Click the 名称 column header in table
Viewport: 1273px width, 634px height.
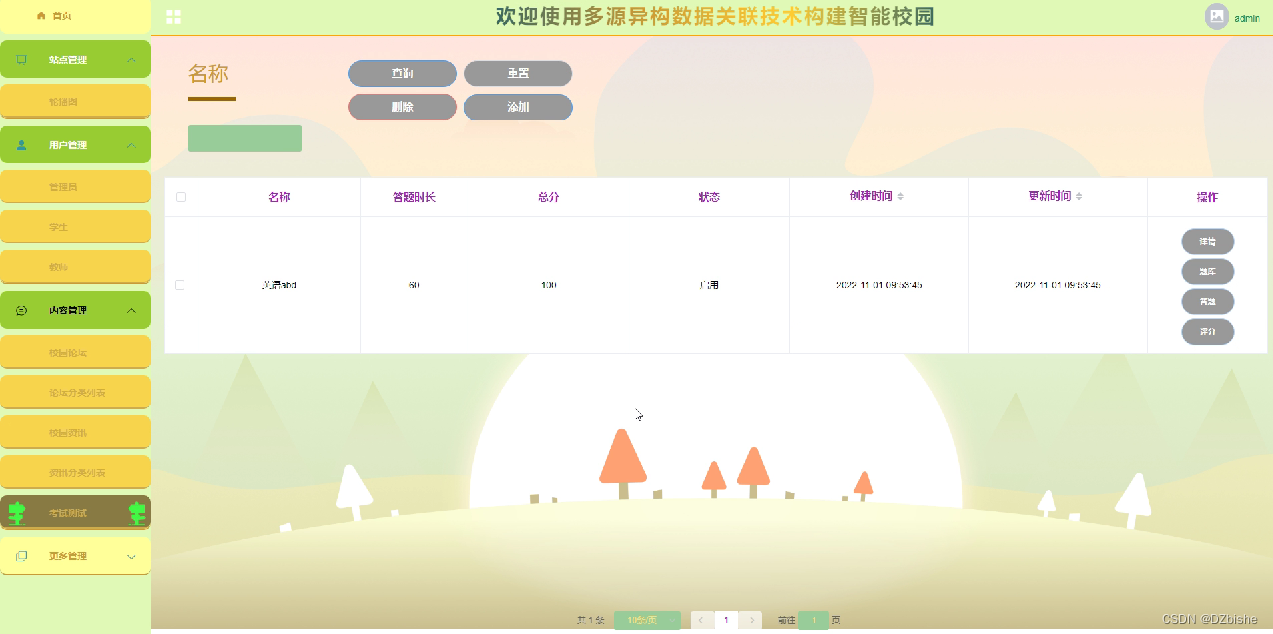[279, 197]
